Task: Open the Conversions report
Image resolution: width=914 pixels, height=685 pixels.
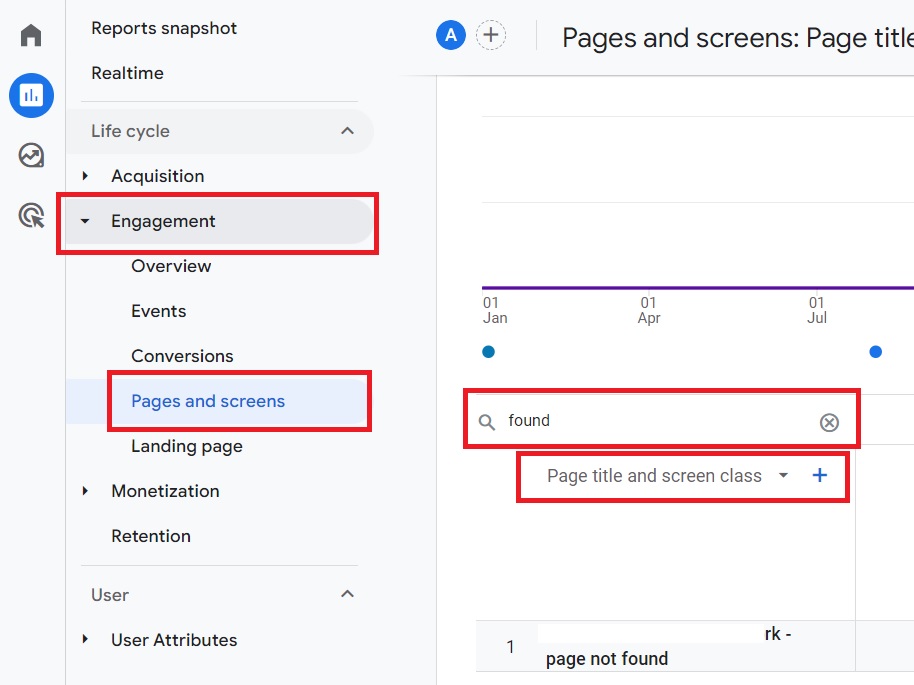Action: [182, 356]
